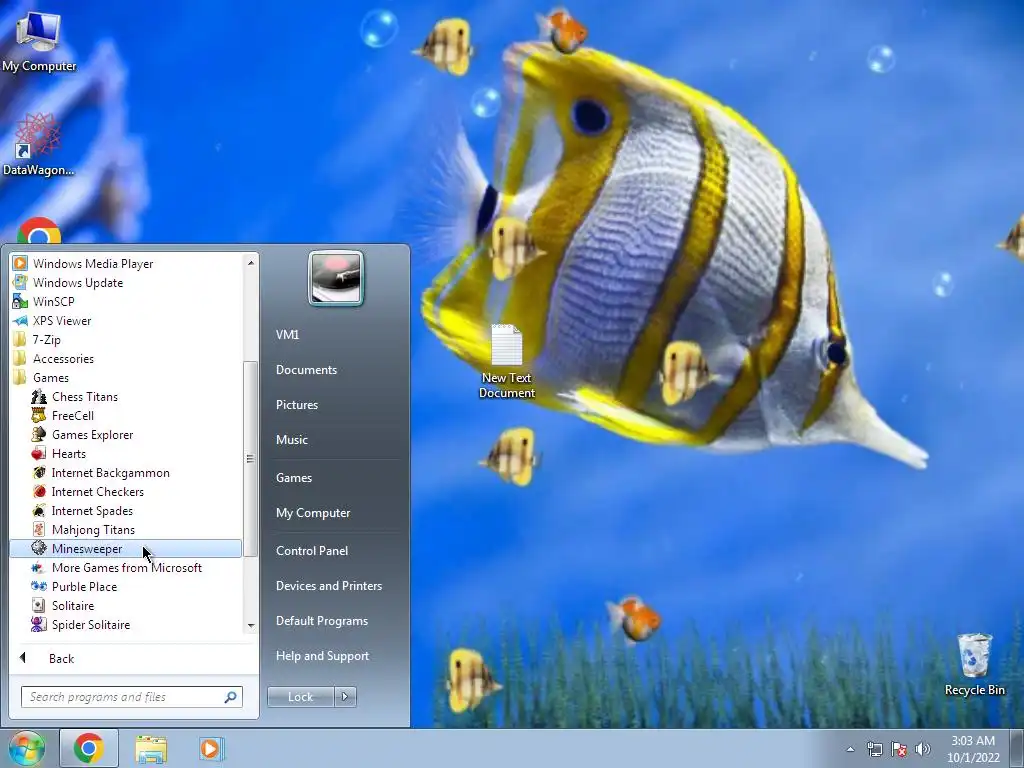This screenshot has height=768, width=1024.
Task: Launch XPS Viewer
Action: (x=126, y=320)
